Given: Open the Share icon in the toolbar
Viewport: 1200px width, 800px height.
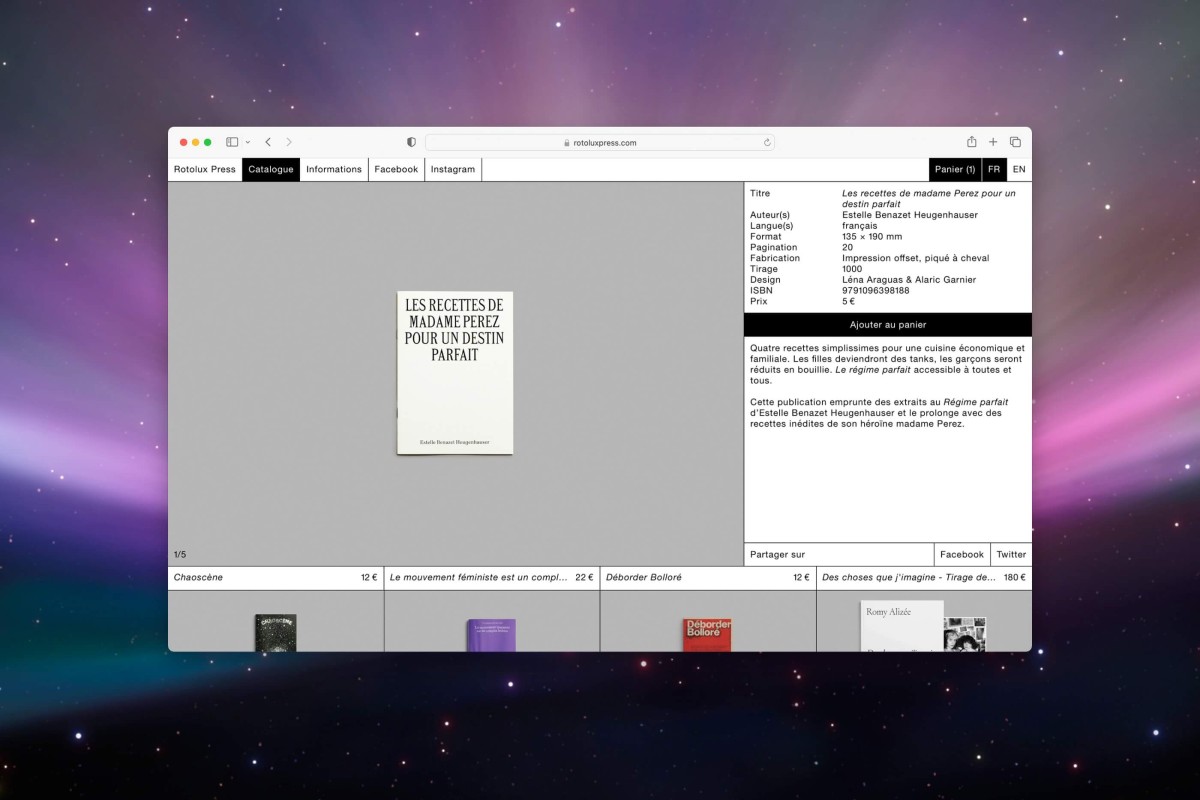Looking at the screenshot, I should coord(971,142).
